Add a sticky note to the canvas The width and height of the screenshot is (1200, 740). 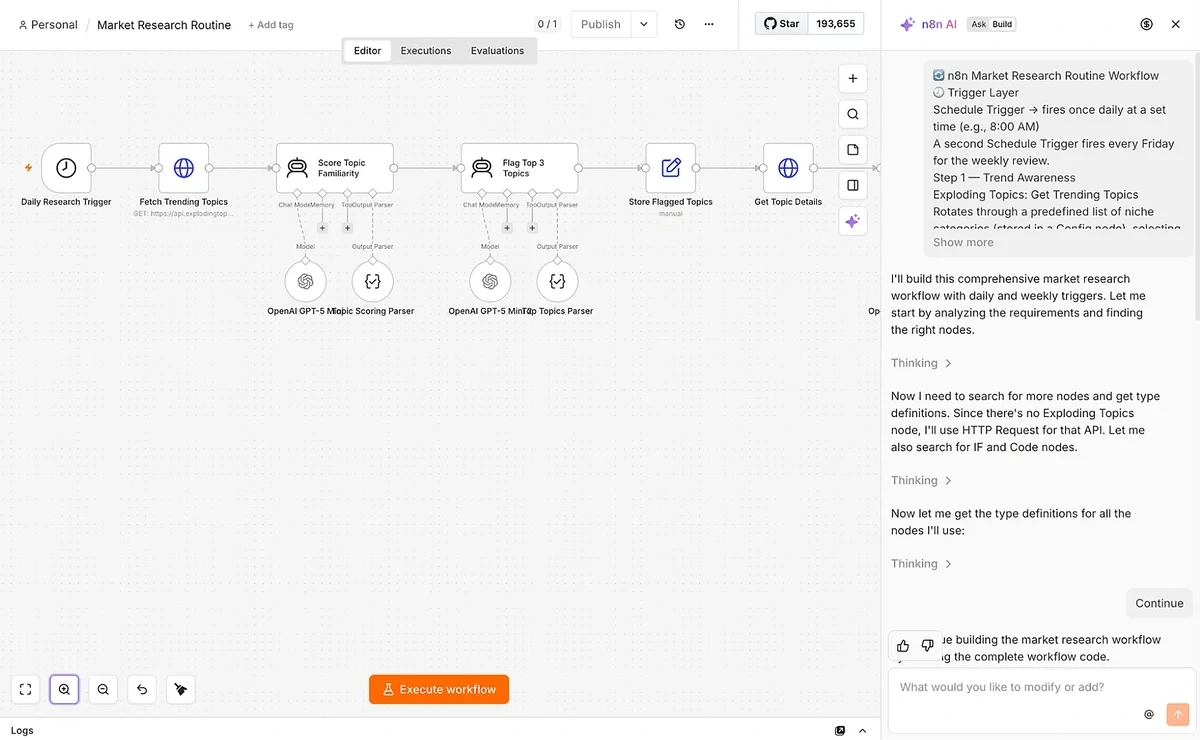(853, 150)
